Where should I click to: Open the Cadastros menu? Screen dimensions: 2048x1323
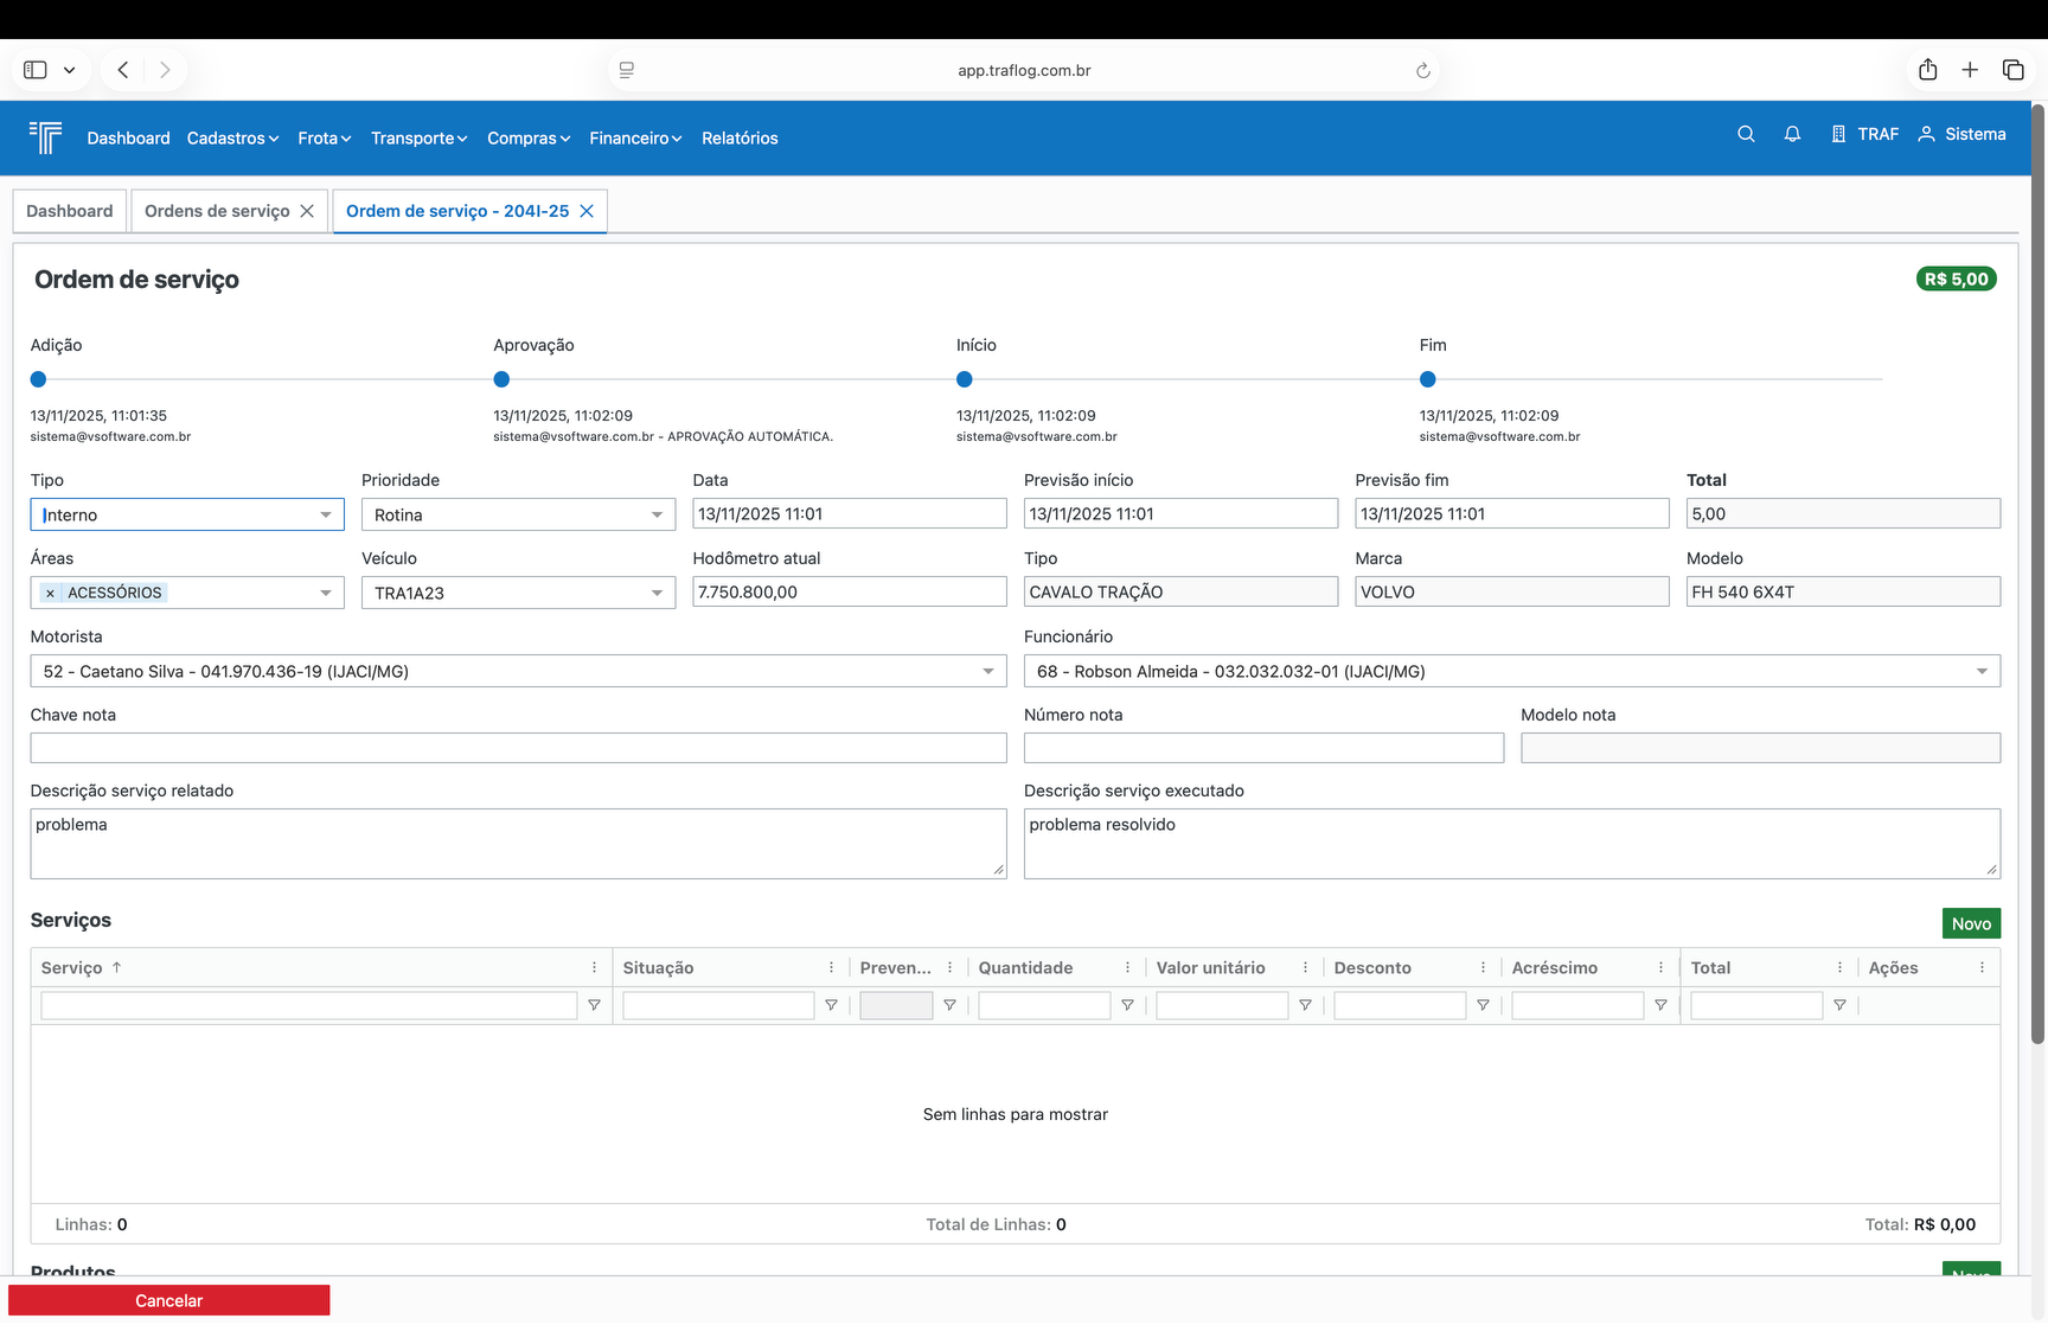pos(232,138)
